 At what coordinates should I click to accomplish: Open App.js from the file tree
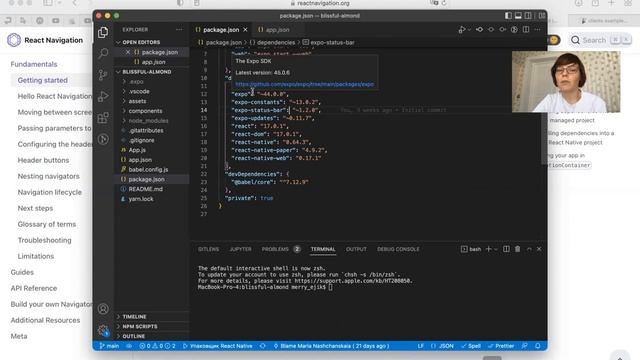(x=137, y=150)
